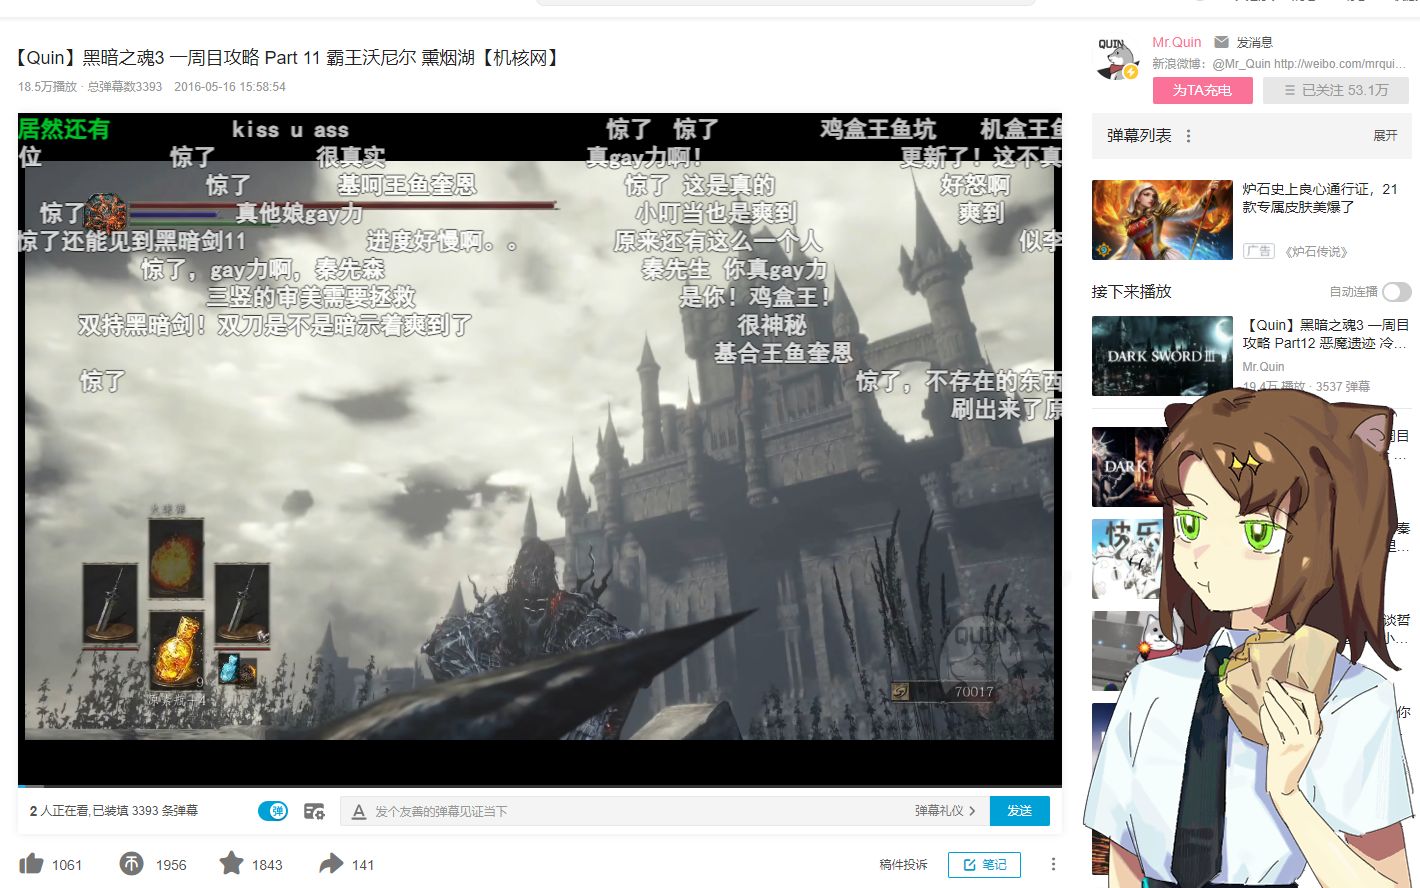Viewport: 1420px width, 888px height.
Task: Select the 弹幕列表 panel header
Action: [x=1139, y=136]
